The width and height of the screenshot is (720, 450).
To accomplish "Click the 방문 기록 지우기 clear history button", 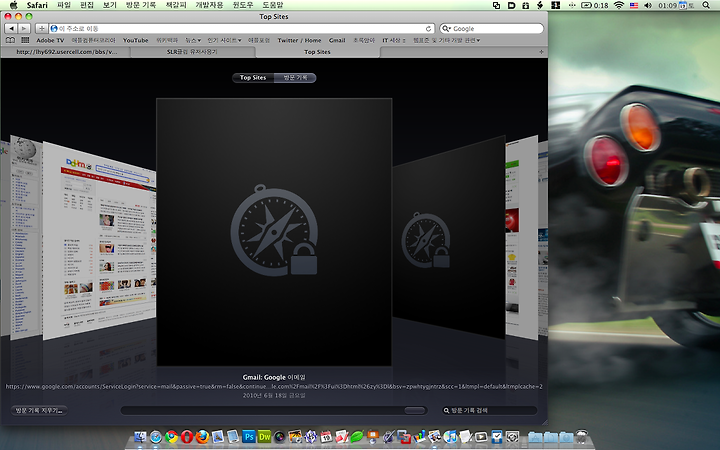I will 39,411.
